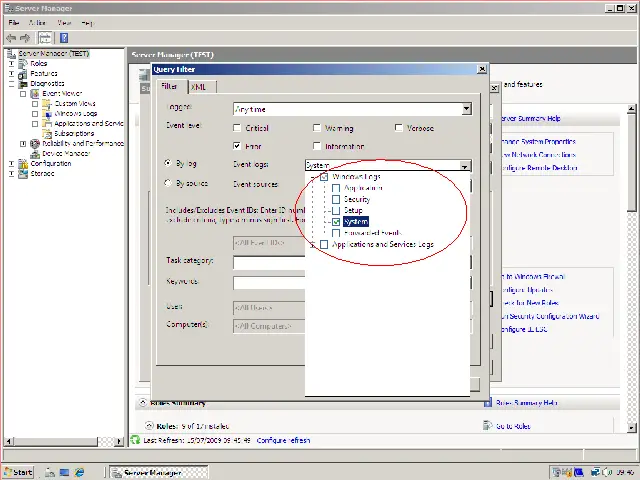Click the Server Manager taskbar button

coord(159,472)
